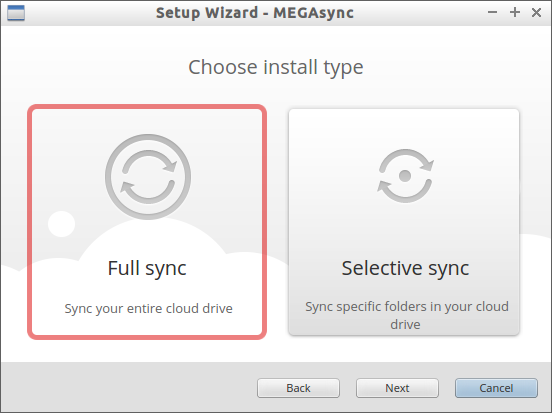Click the small white circle in Full sync card
This screenshot has height=413, width=552.
[x=62, y=224]
